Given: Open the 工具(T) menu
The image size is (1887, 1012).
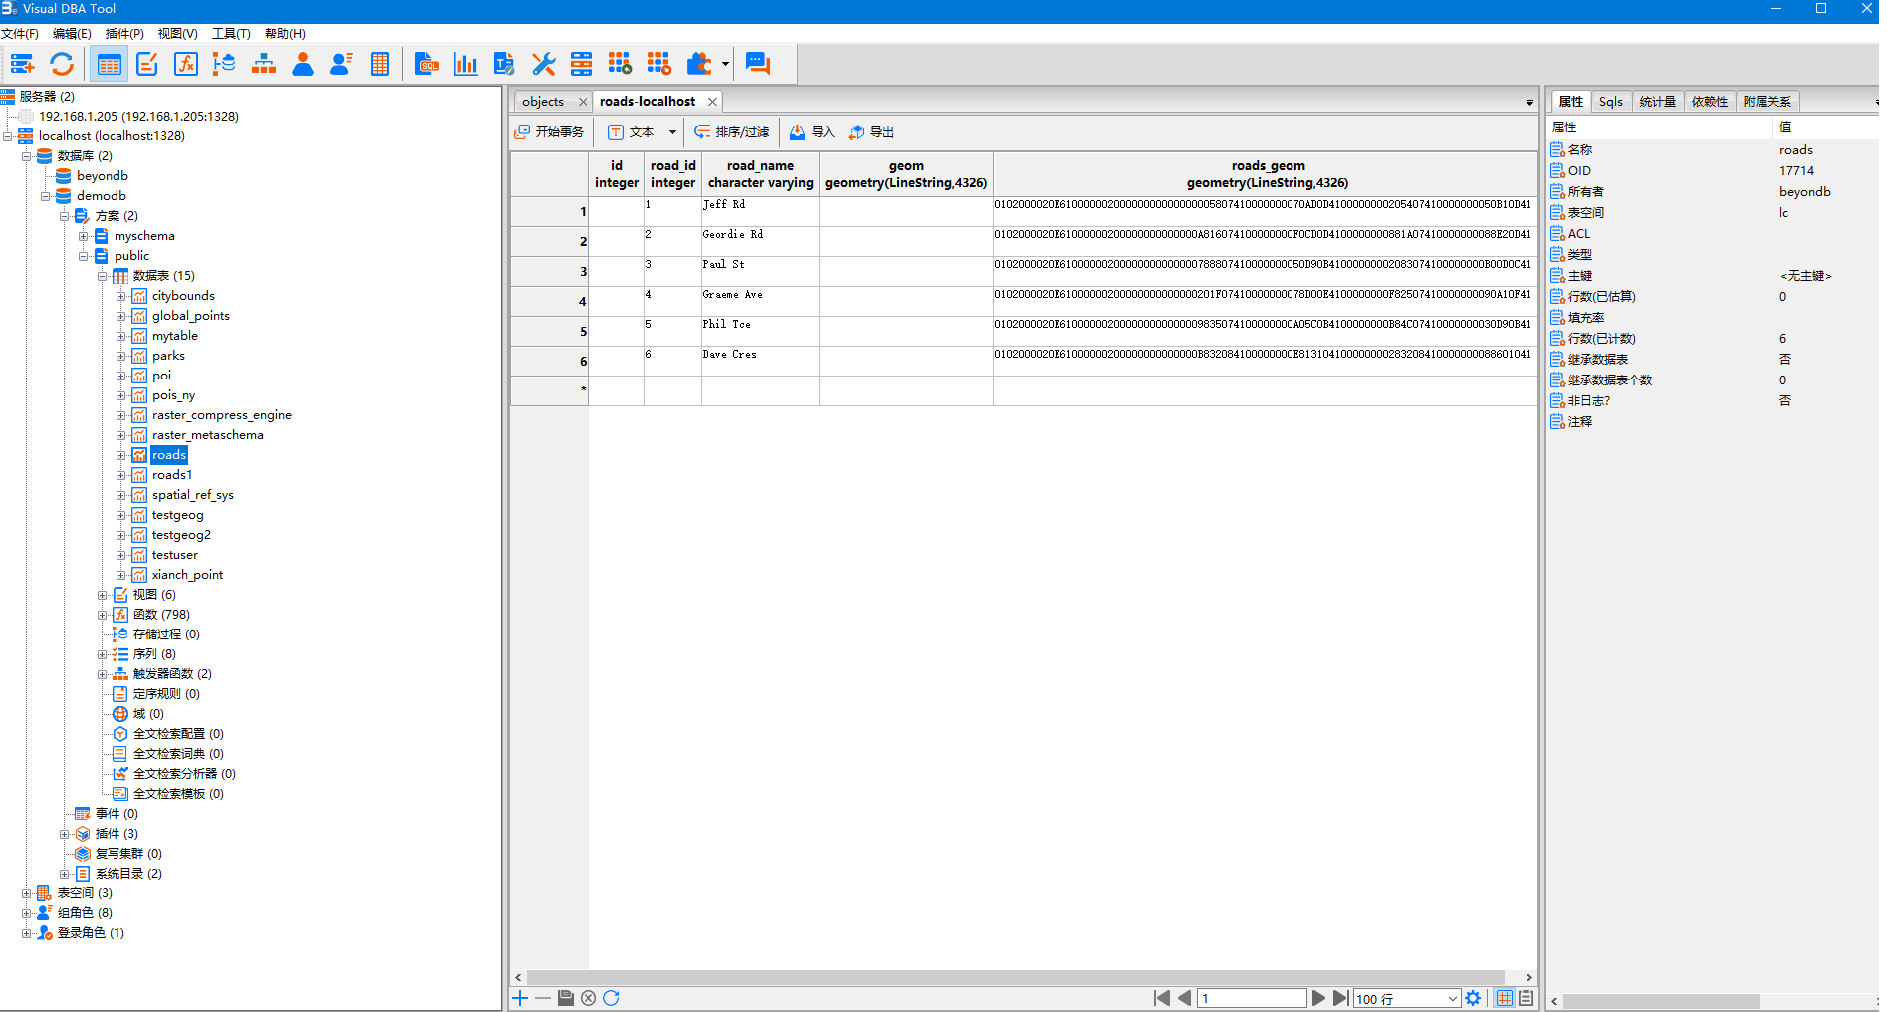Looking at the screenshot, I should click(x=231, y=34).
